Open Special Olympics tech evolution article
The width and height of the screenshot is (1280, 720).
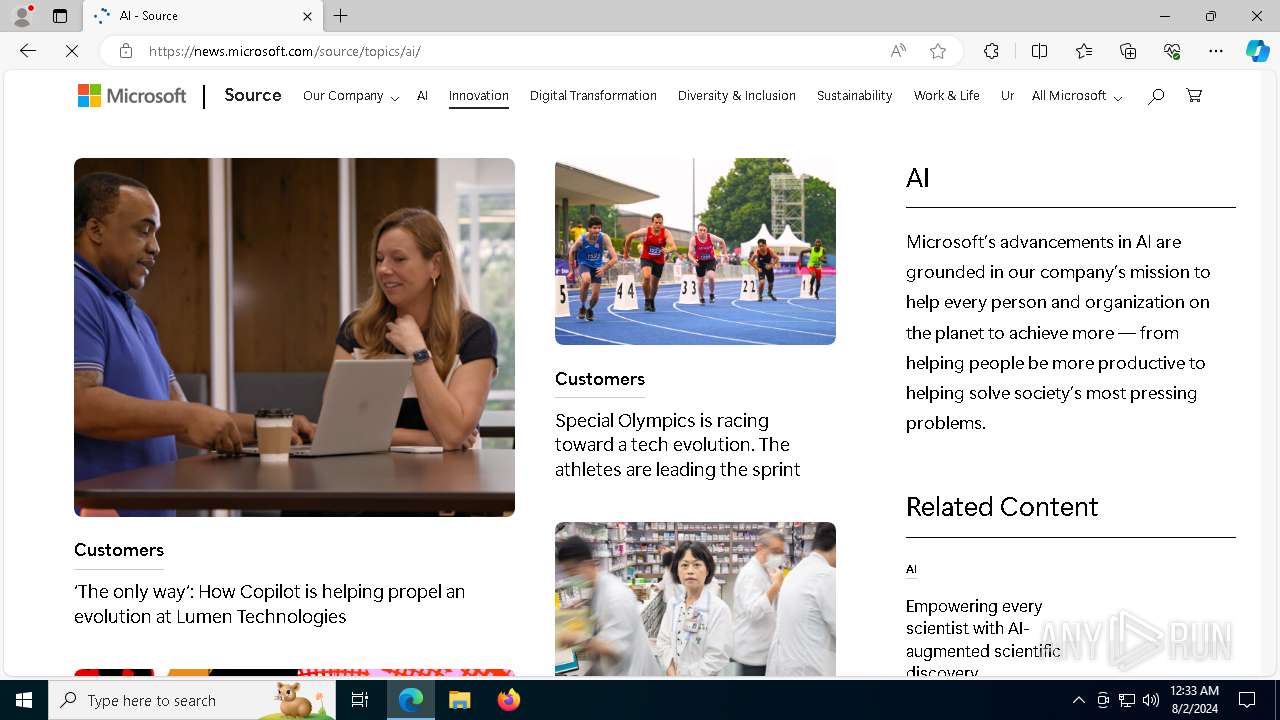(x=678, y=445)
